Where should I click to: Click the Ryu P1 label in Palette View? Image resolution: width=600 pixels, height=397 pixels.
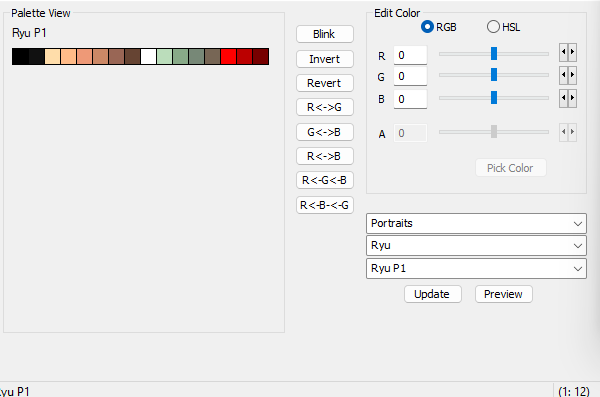29,33
